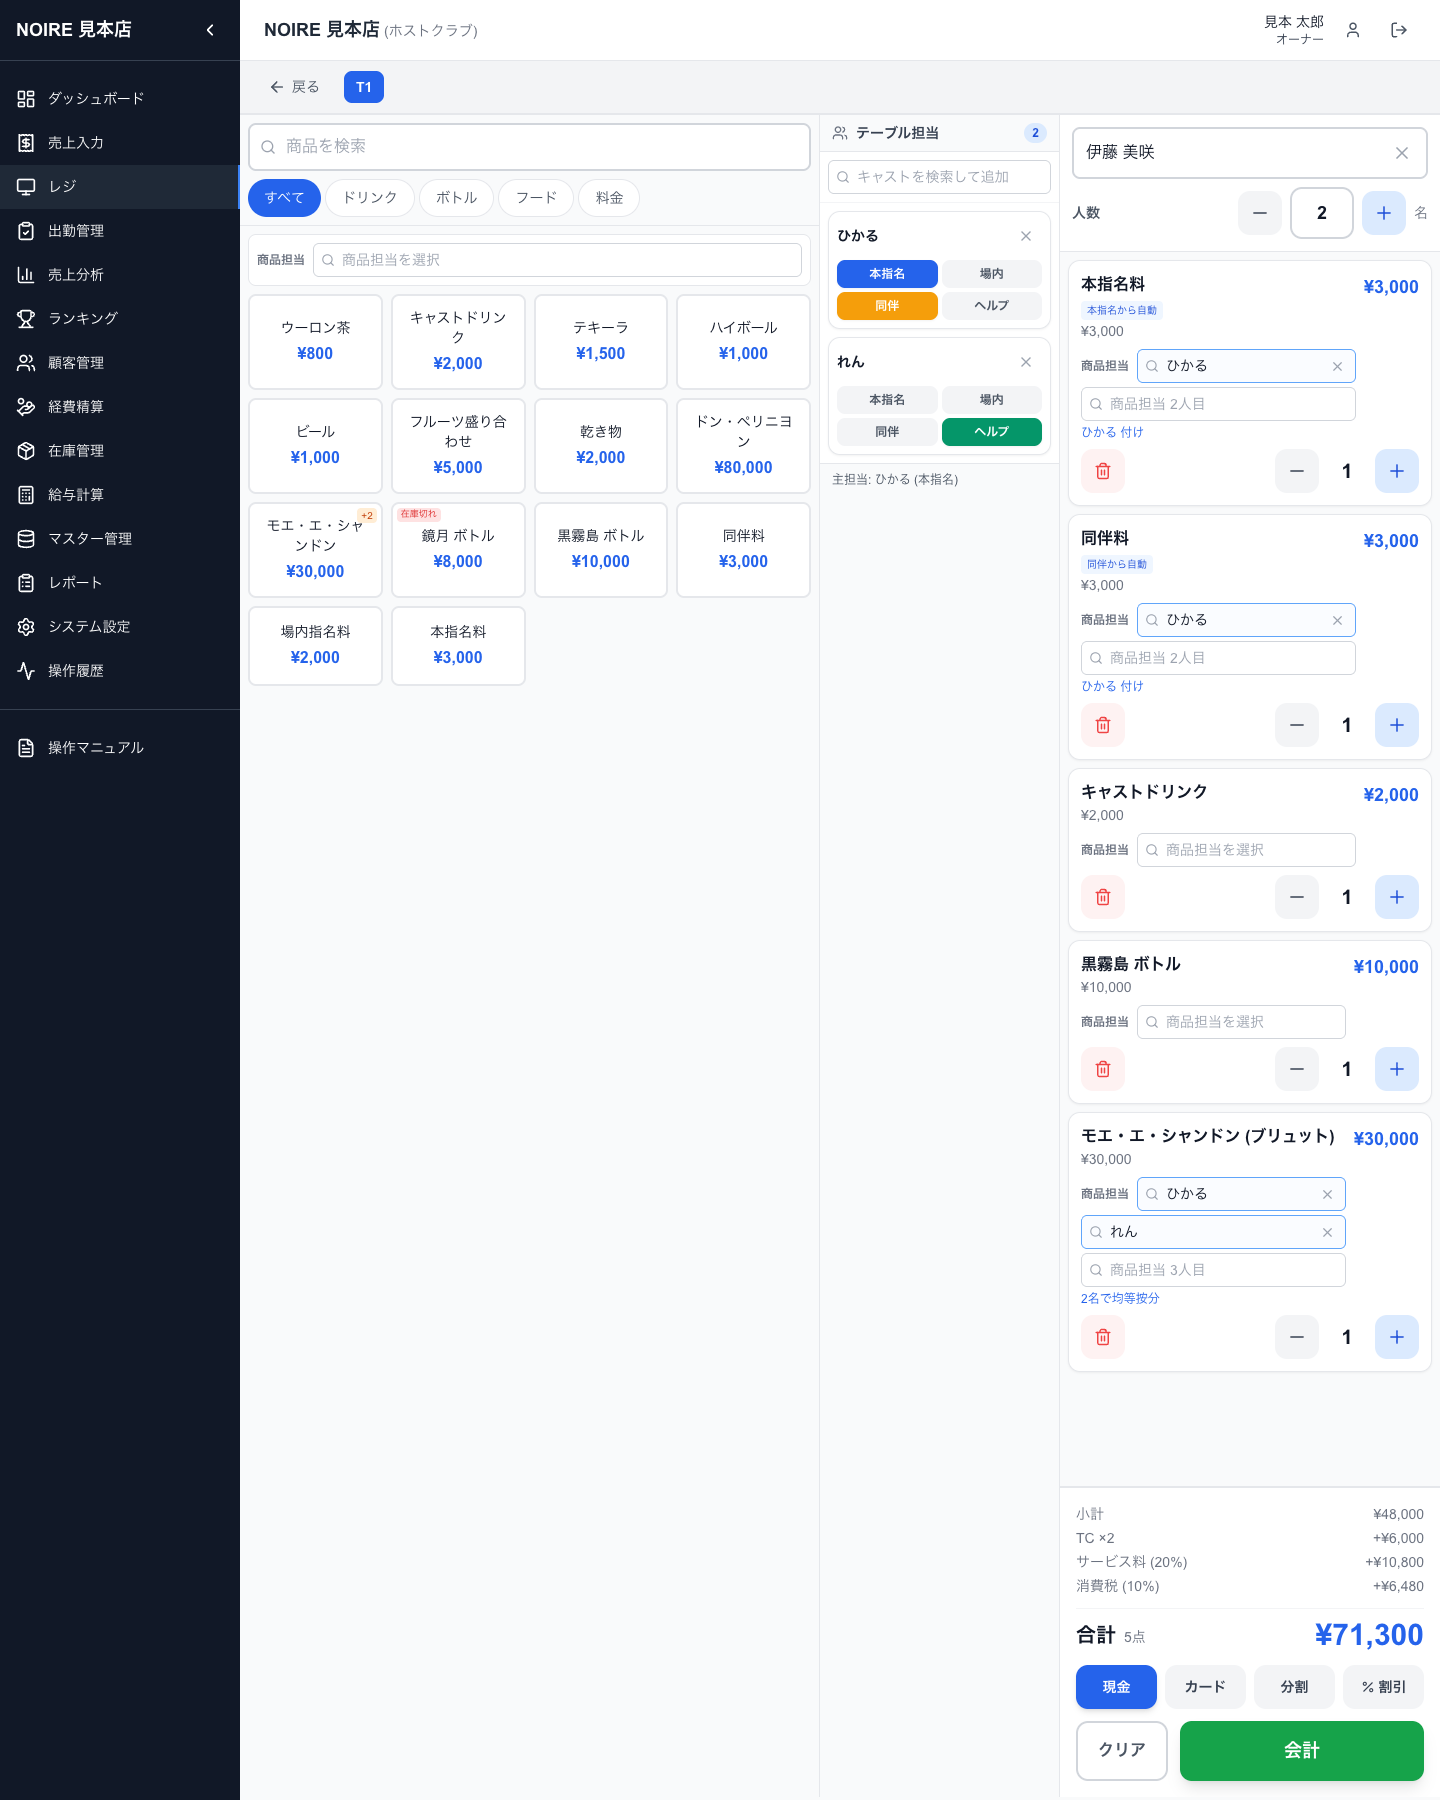This screenshot has width=1440, height=1800.
Task: Click the キャストを検索して追加 field
Action: pos(939,177)
